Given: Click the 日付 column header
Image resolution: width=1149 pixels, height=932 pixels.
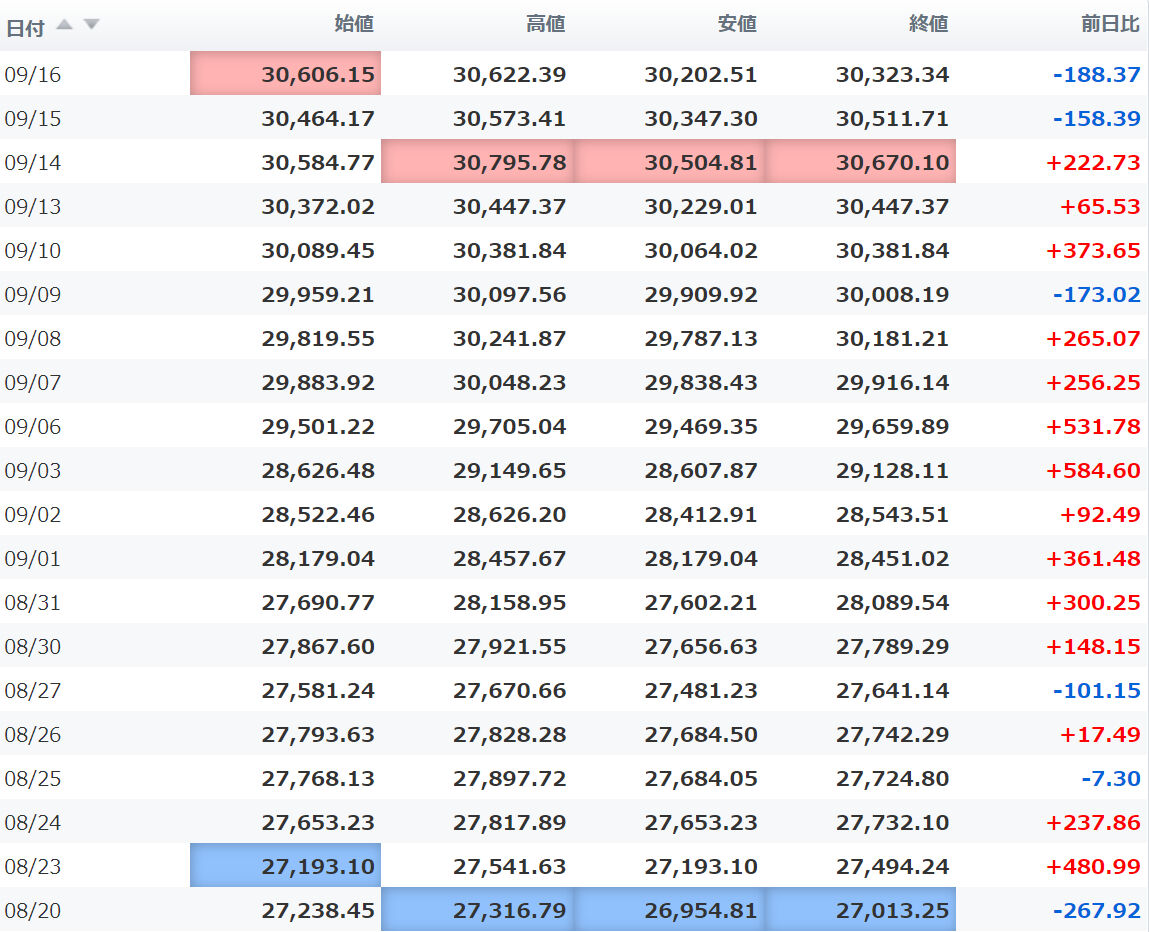Looking at the screenshot, I should 25,27.
